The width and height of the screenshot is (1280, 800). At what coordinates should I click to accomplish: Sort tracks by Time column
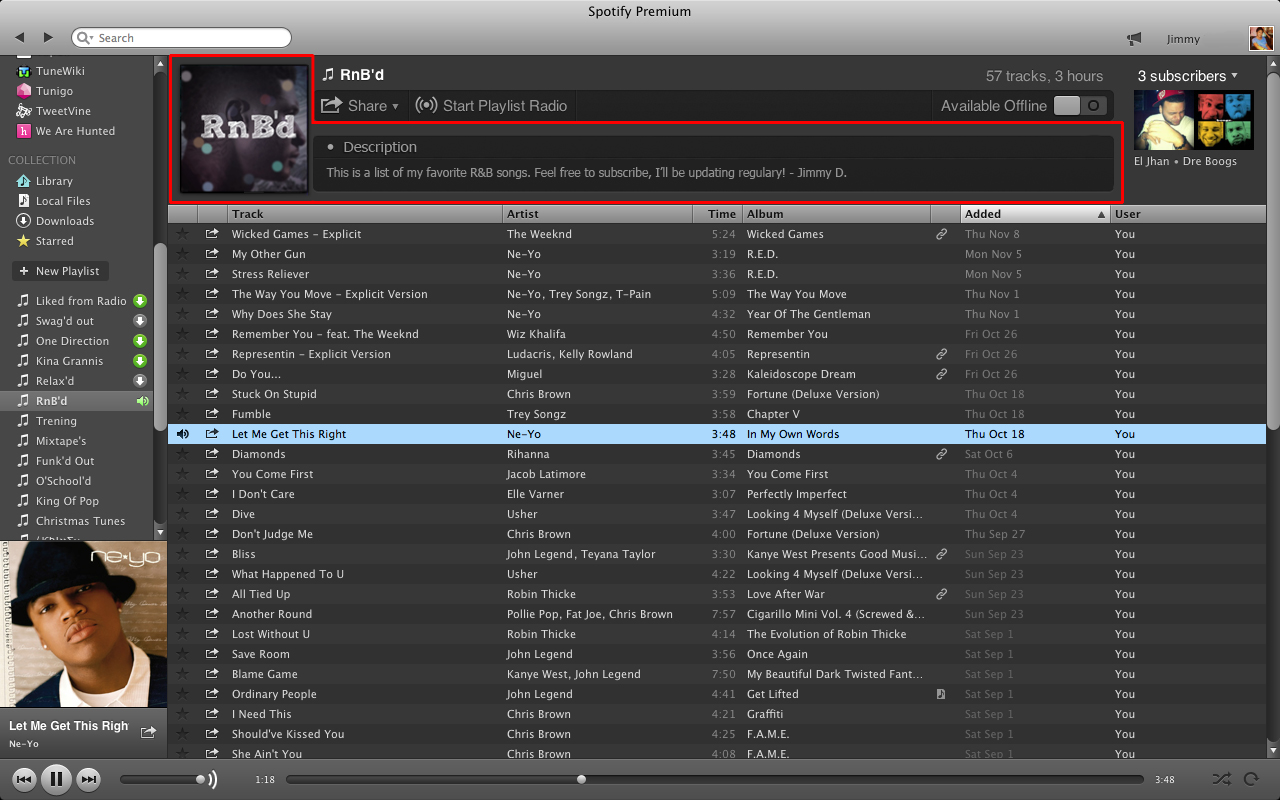[717, 214]
